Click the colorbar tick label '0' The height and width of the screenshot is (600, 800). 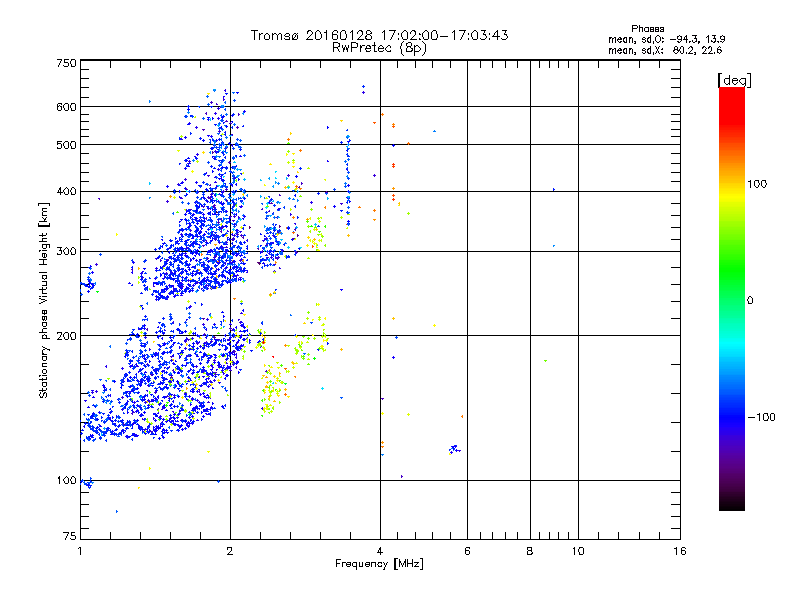coord(749,301)
